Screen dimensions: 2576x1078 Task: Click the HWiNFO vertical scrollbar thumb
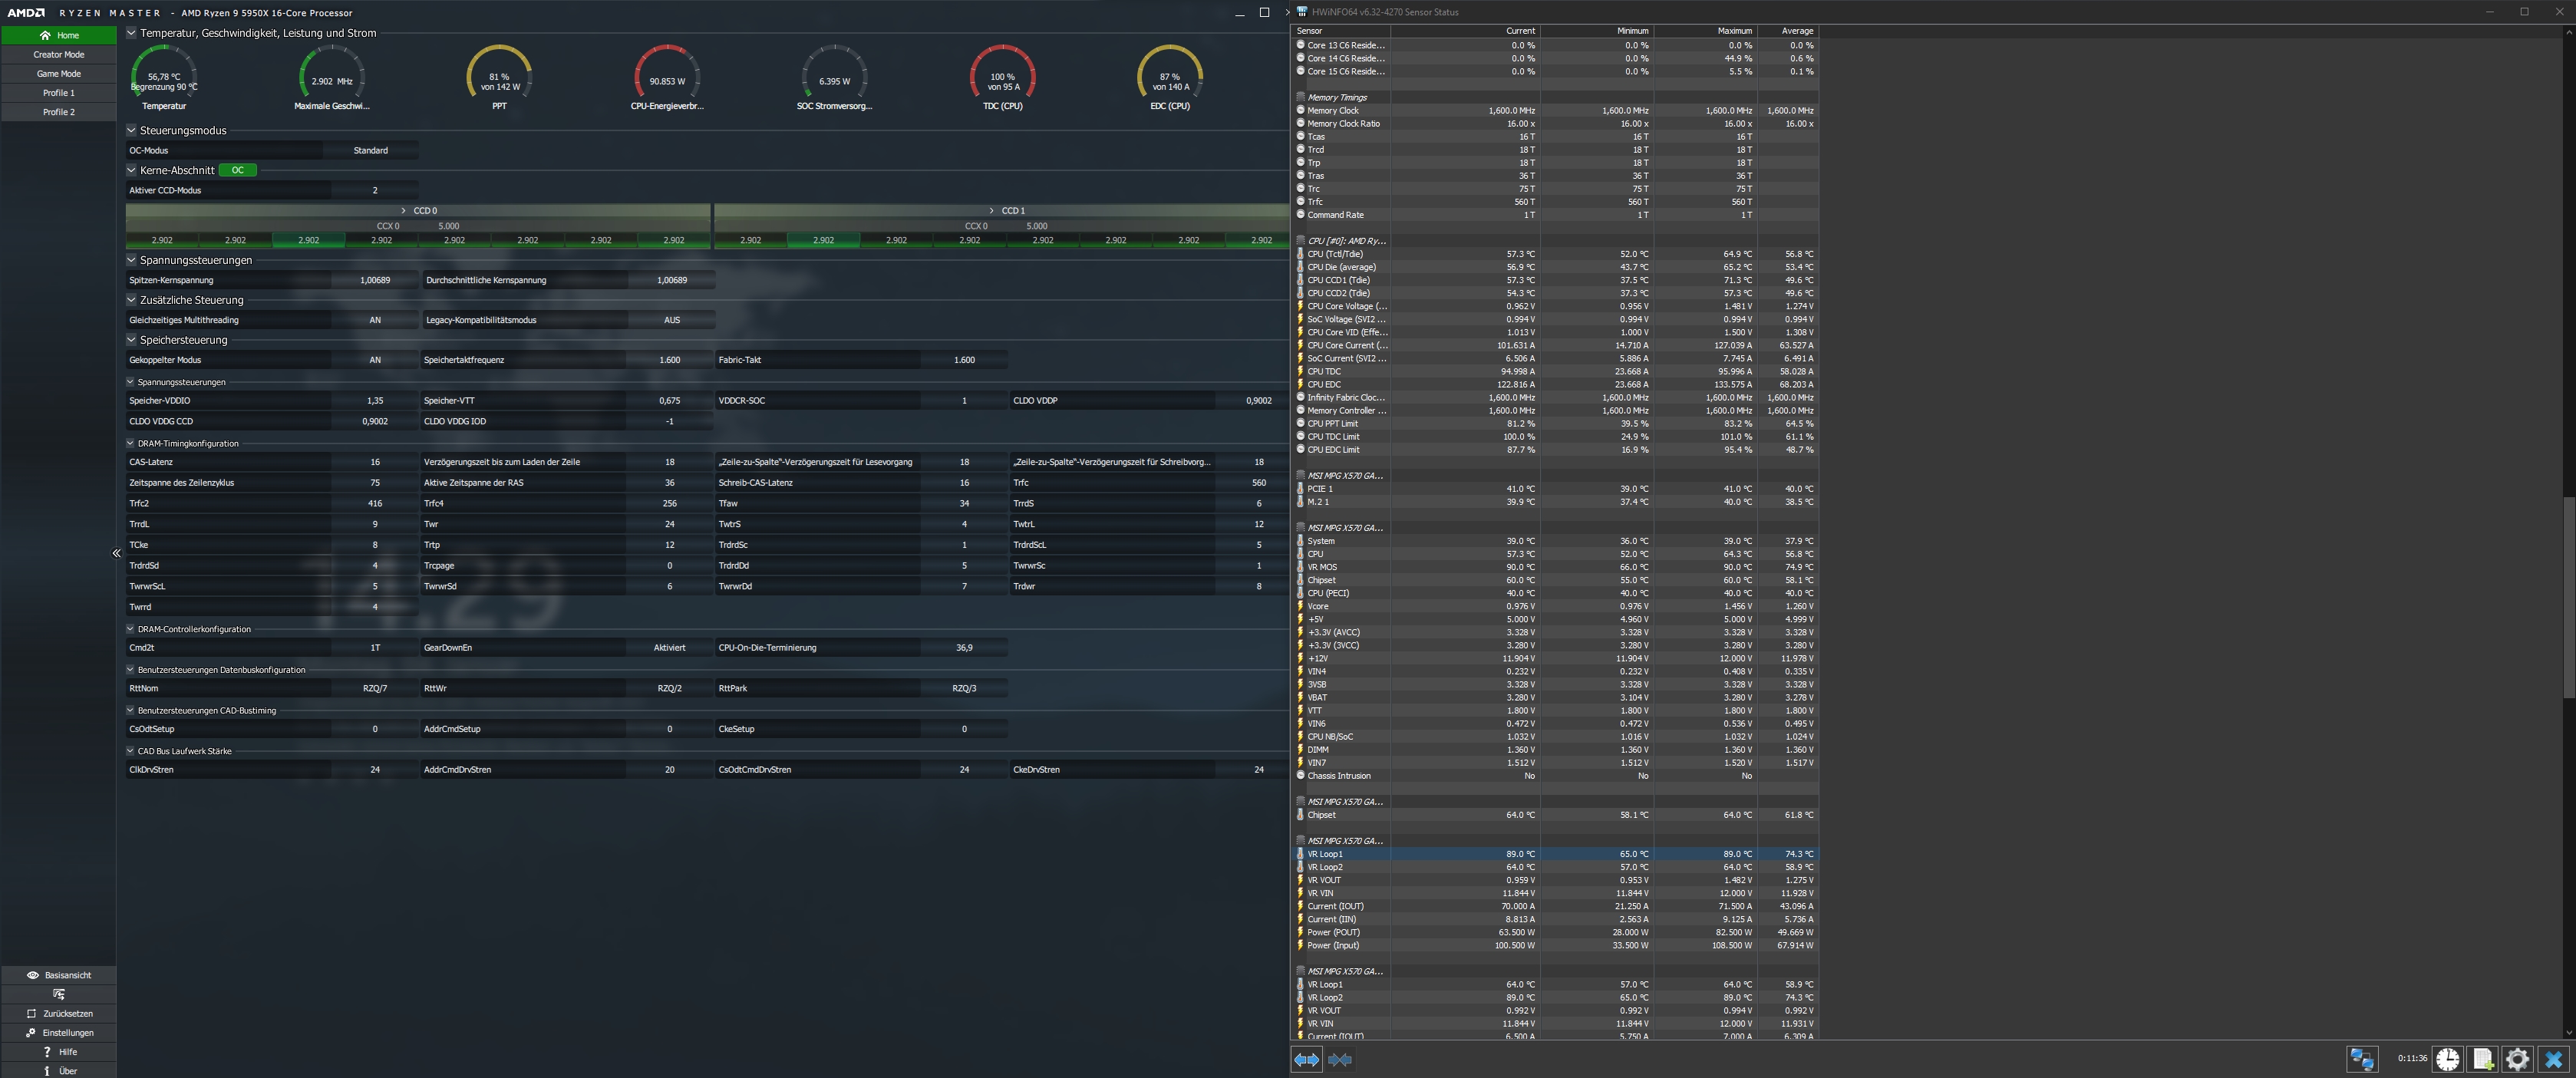pyautogui.click(x=2568, y=597)
